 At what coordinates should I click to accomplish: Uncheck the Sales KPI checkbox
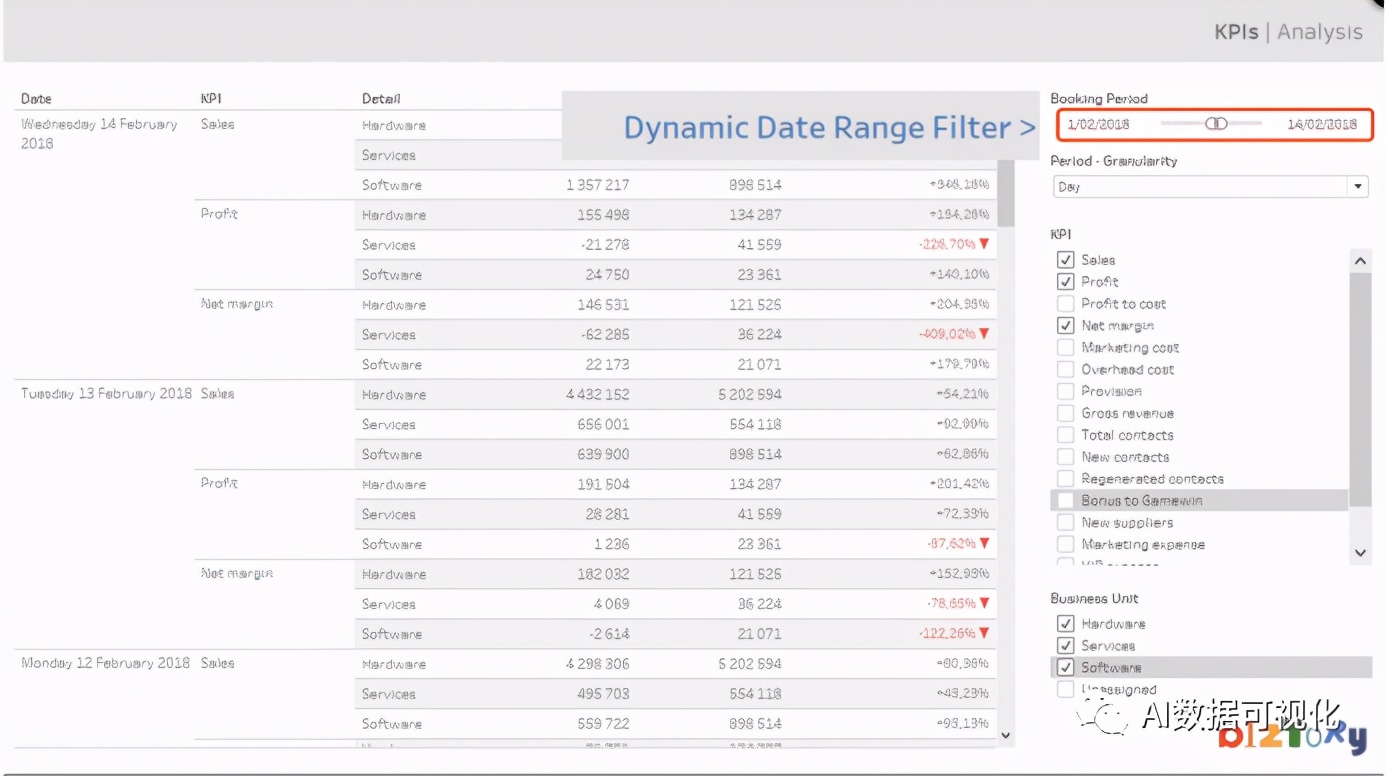coord(1065,260)
